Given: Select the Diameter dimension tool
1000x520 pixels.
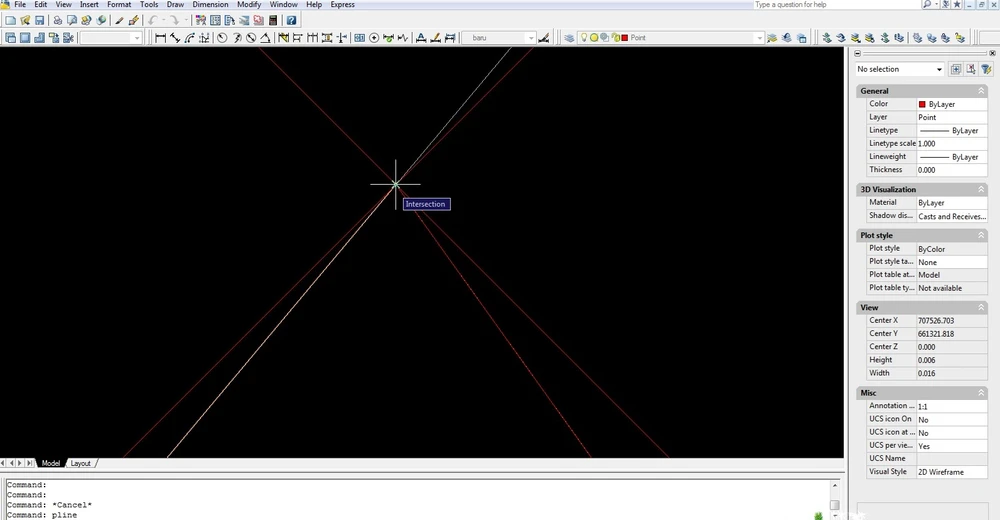Looking at the screenshot, I should tap(251, 38).
